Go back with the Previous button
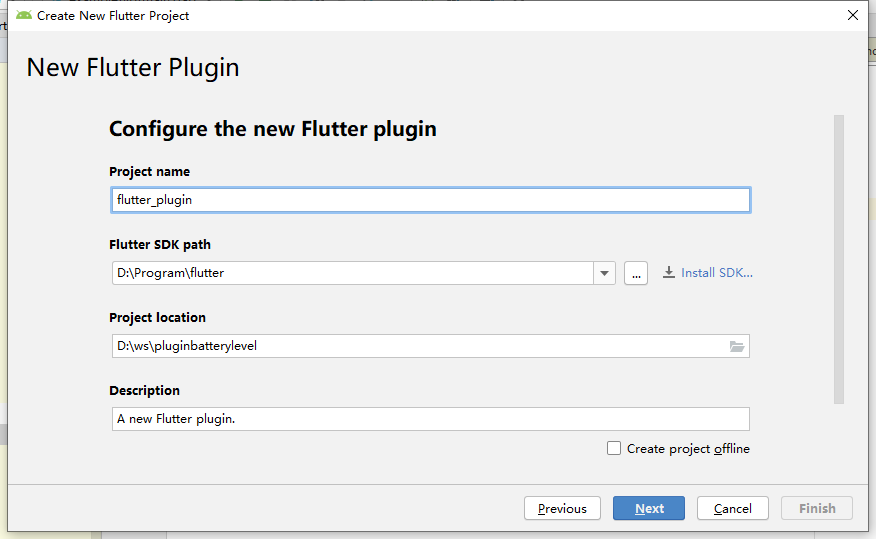The height and width of the screenshot is (539, 876). pyautogui.click(x=562, y=508)
